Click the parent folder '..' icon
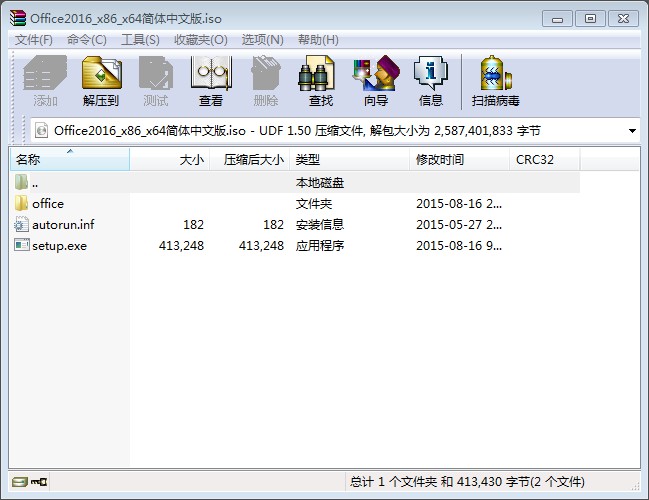This screenshot has width=649, height=500. pyautogui.click(x=22, y=182)
